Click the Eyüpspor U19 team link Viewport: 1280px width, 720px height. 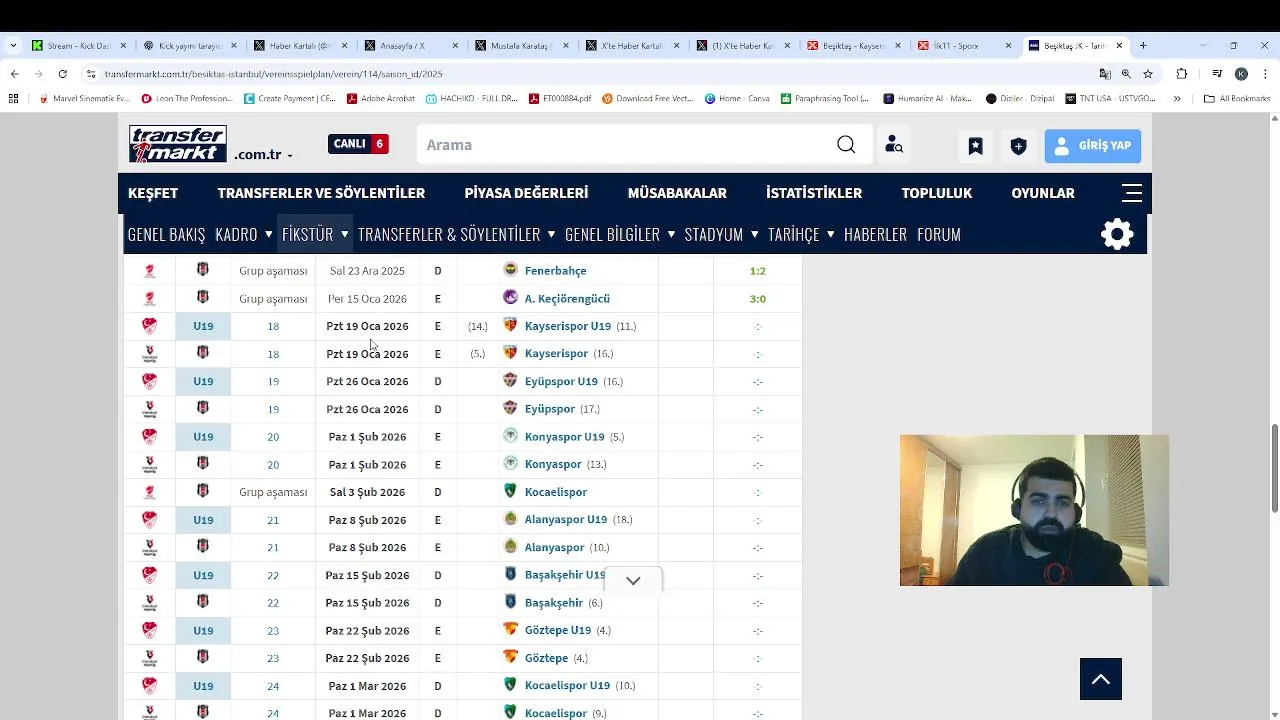coord(561,381)
